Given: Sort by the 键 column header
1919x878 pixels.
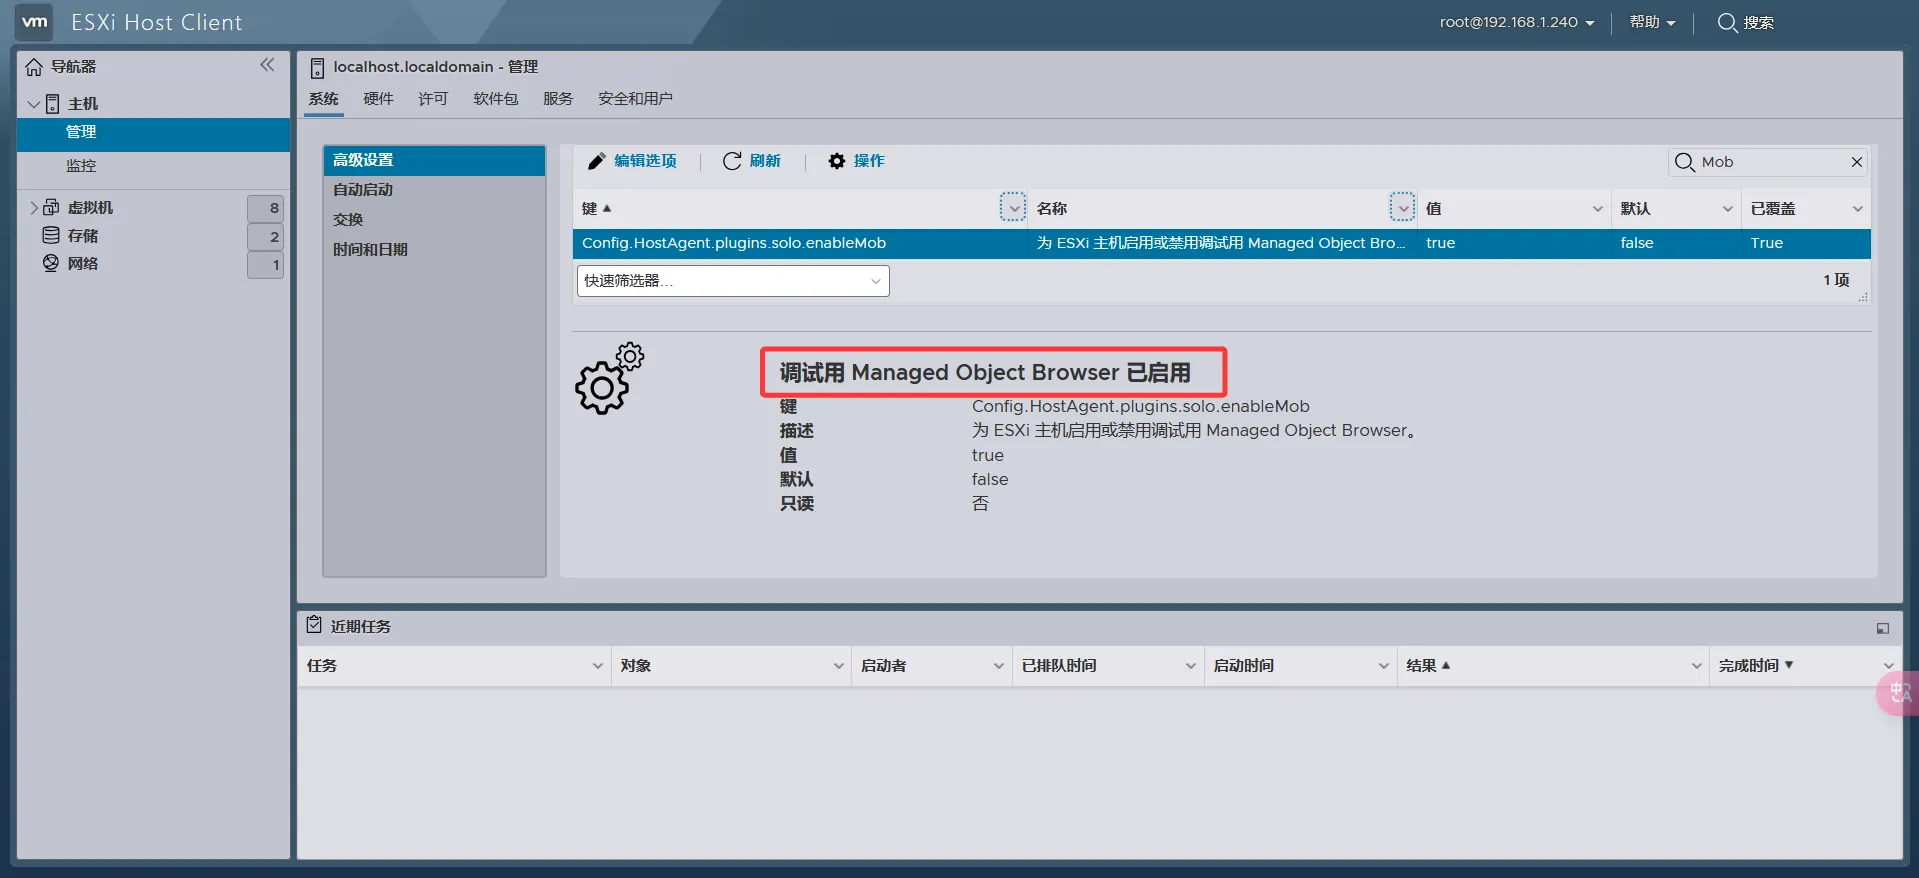Looking at the screenshot, I should [596, 209].
